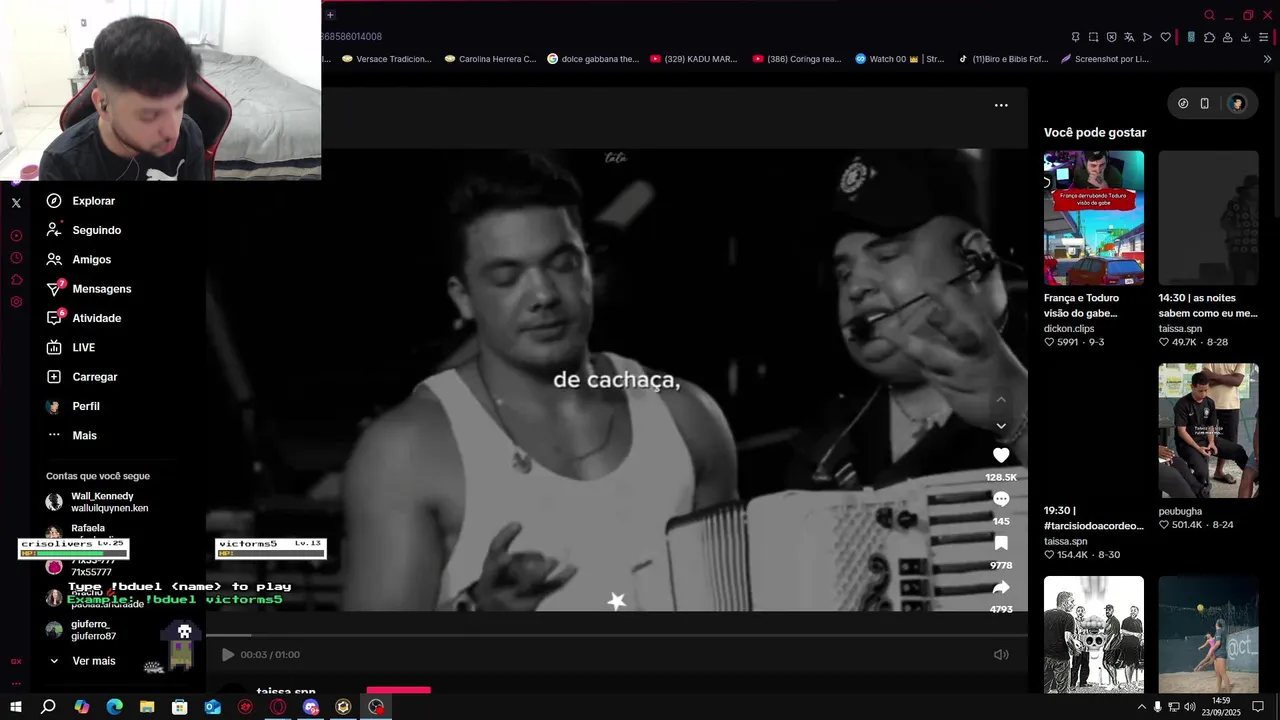Open bookmark (329) KADU MAR...
Screen dimensions: 1280x720
(693, 59)
